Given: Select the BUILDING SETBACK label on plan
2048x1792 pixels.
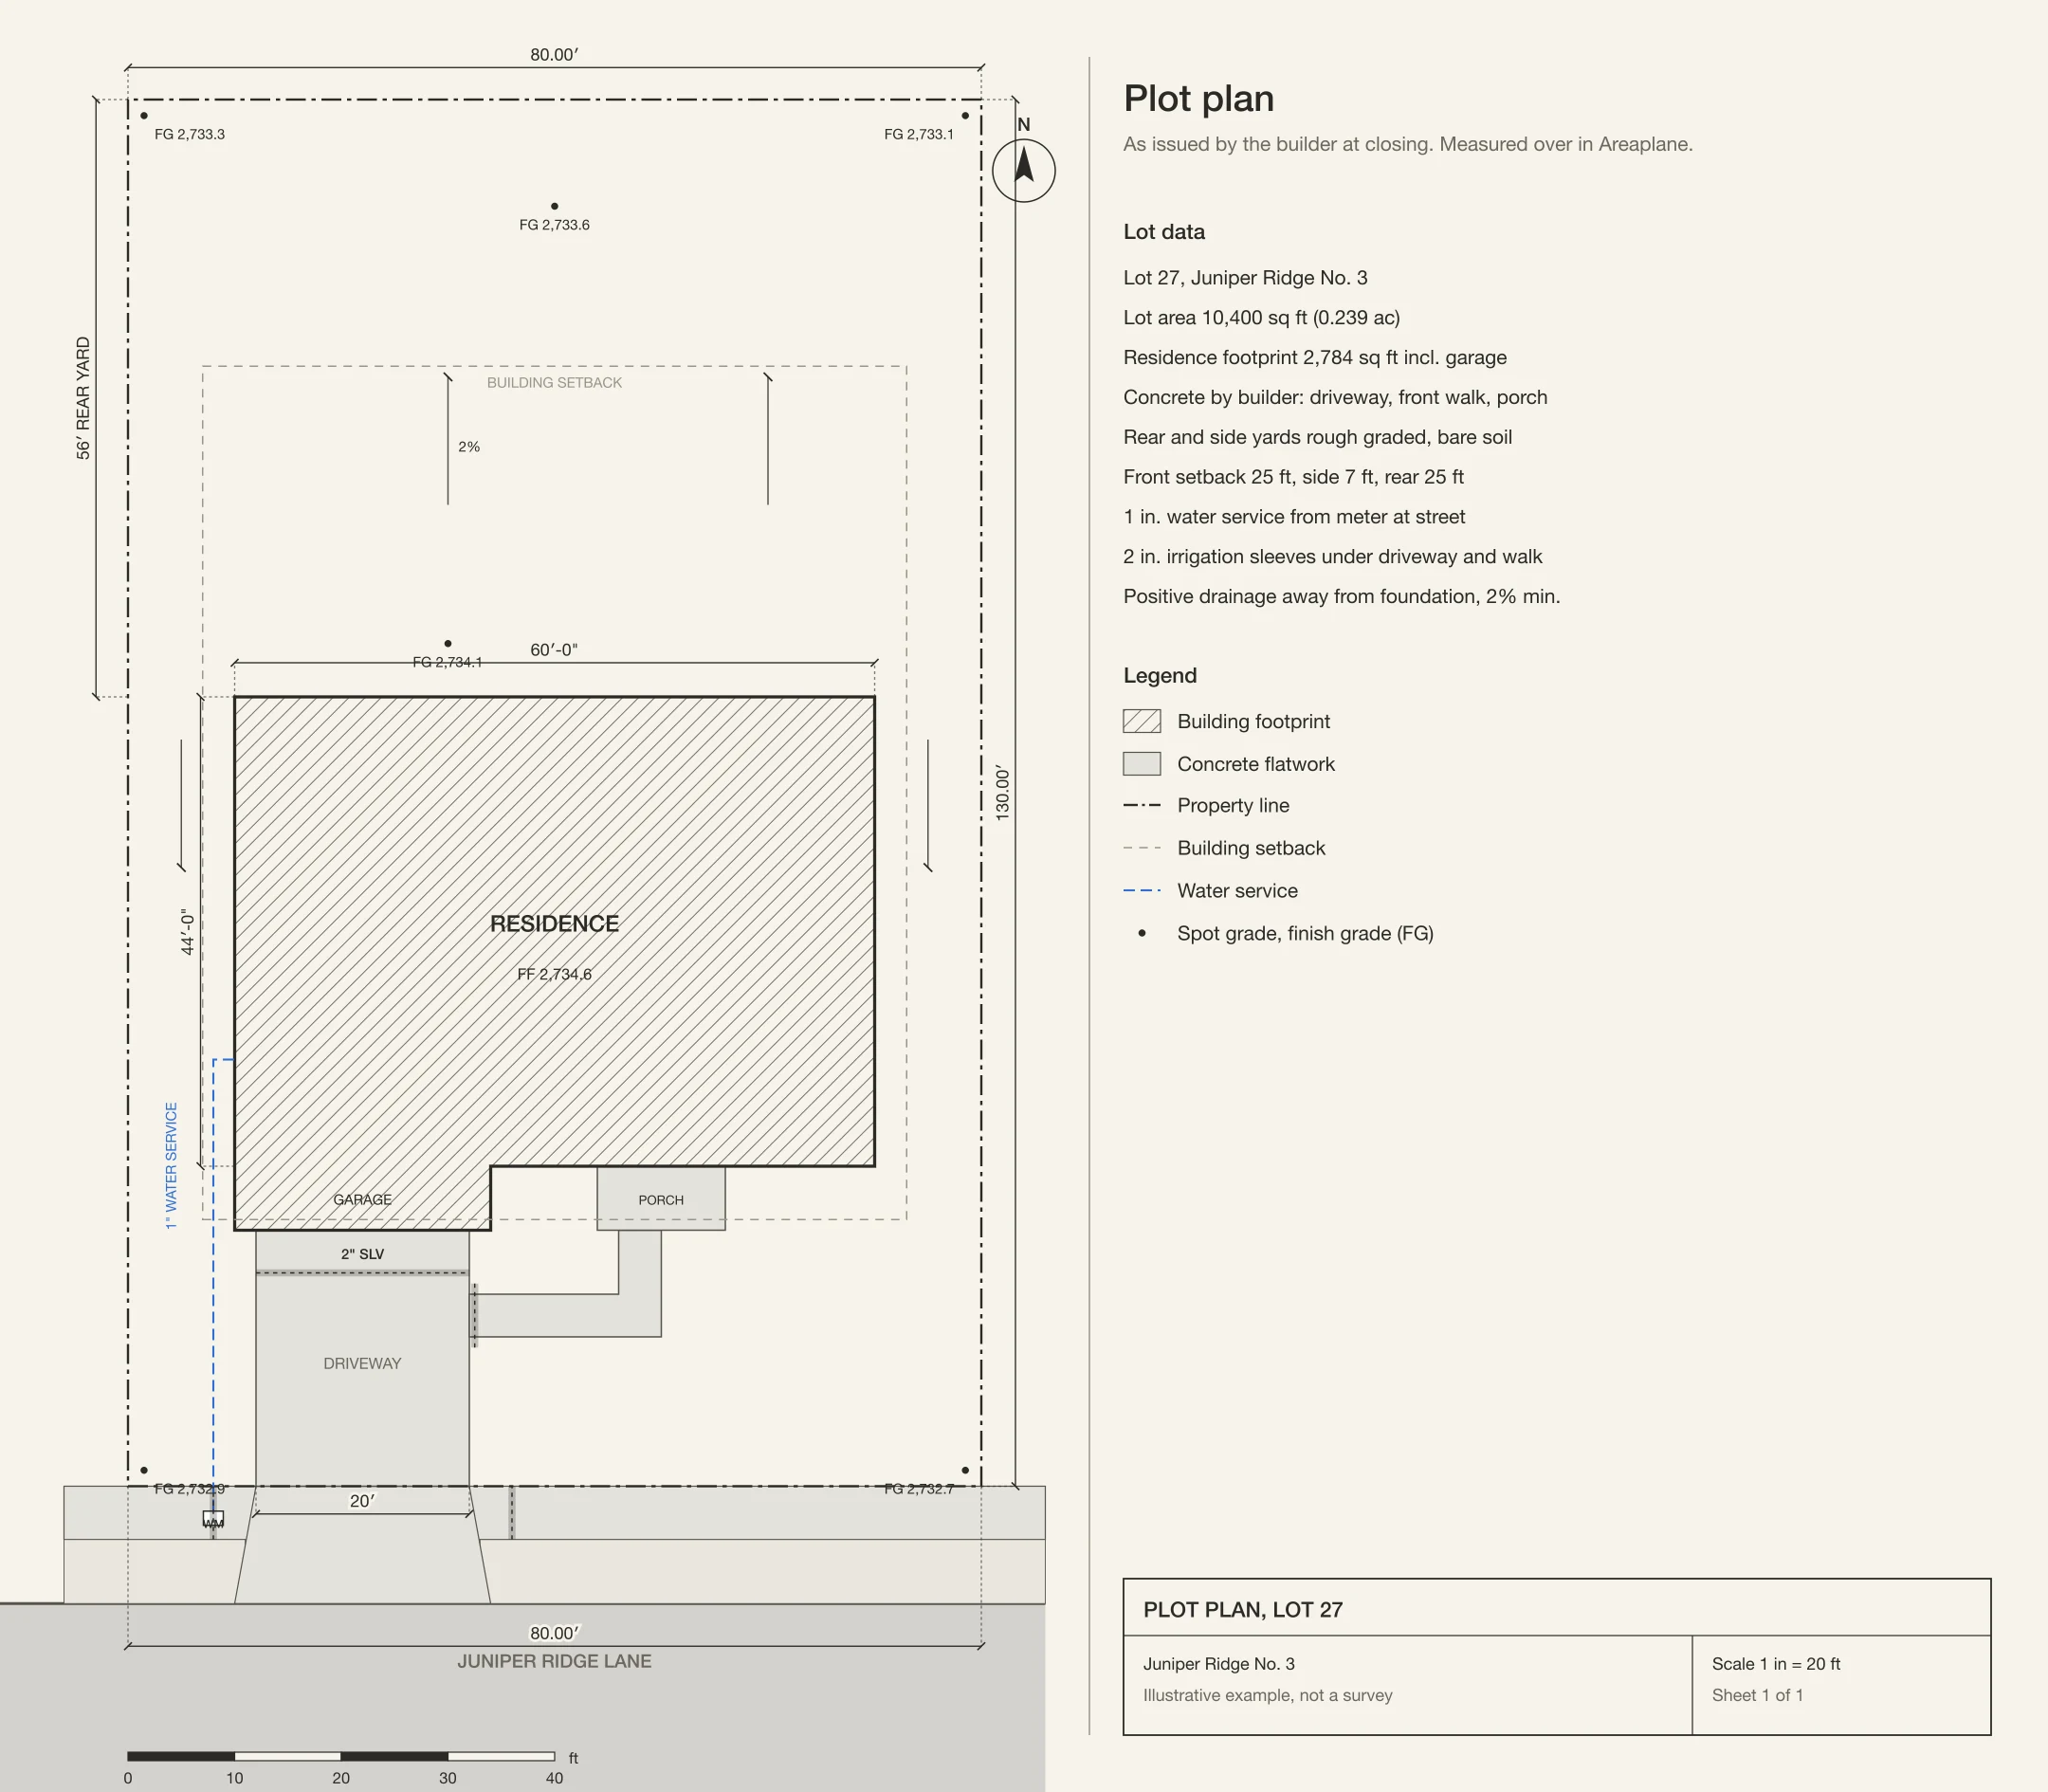Looking at the screenshot, I should pos(554,383).
